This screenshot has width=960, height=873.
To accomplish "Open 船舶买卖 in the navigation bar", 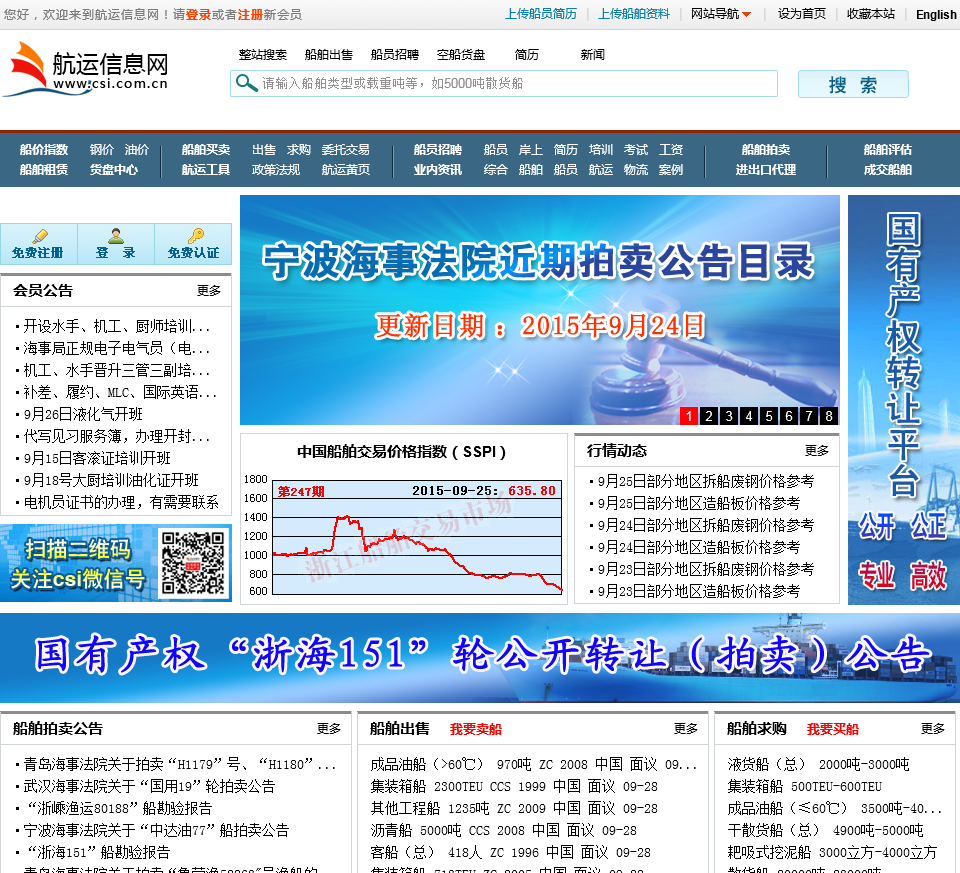I will point(206,149).
